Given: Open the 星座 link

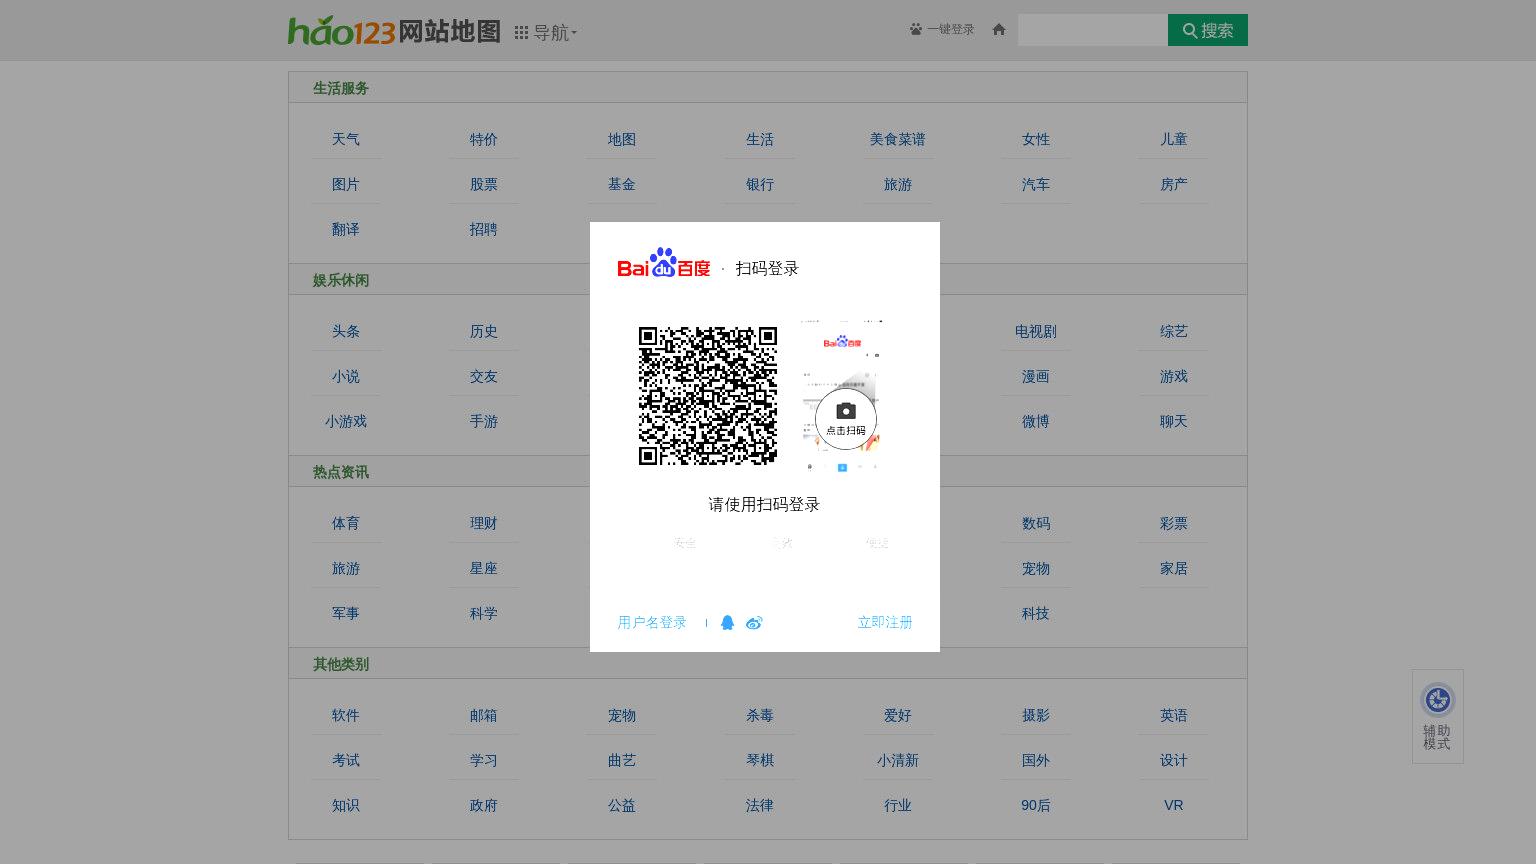Looking at the screenshot, I should [484, 568].
